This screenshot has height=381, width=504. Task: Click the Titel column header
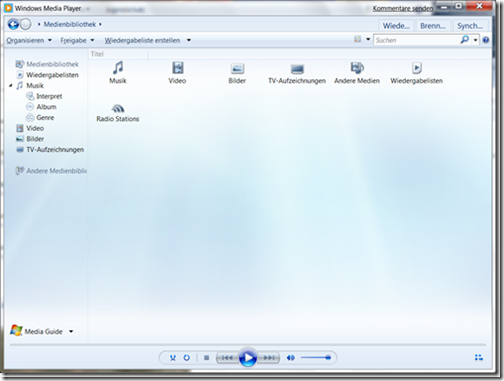pyautogui.click(x=118, y=54)
